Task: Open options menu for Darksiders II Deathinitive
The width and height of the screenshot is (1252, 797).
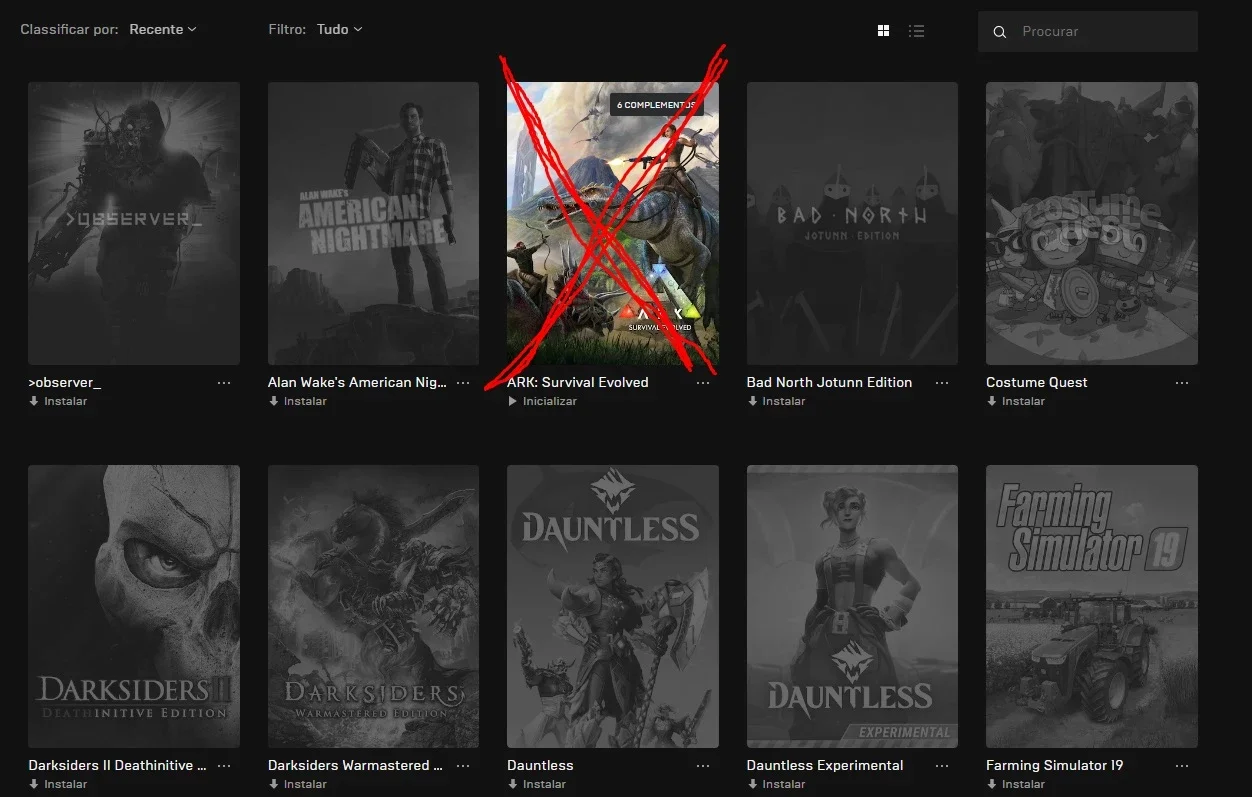Action: point(224,766)
